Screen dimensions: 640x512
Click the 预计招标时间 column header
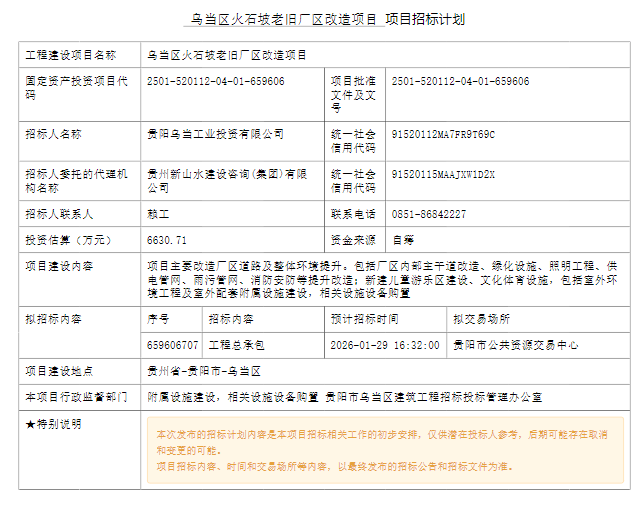(x=364, y=319)
